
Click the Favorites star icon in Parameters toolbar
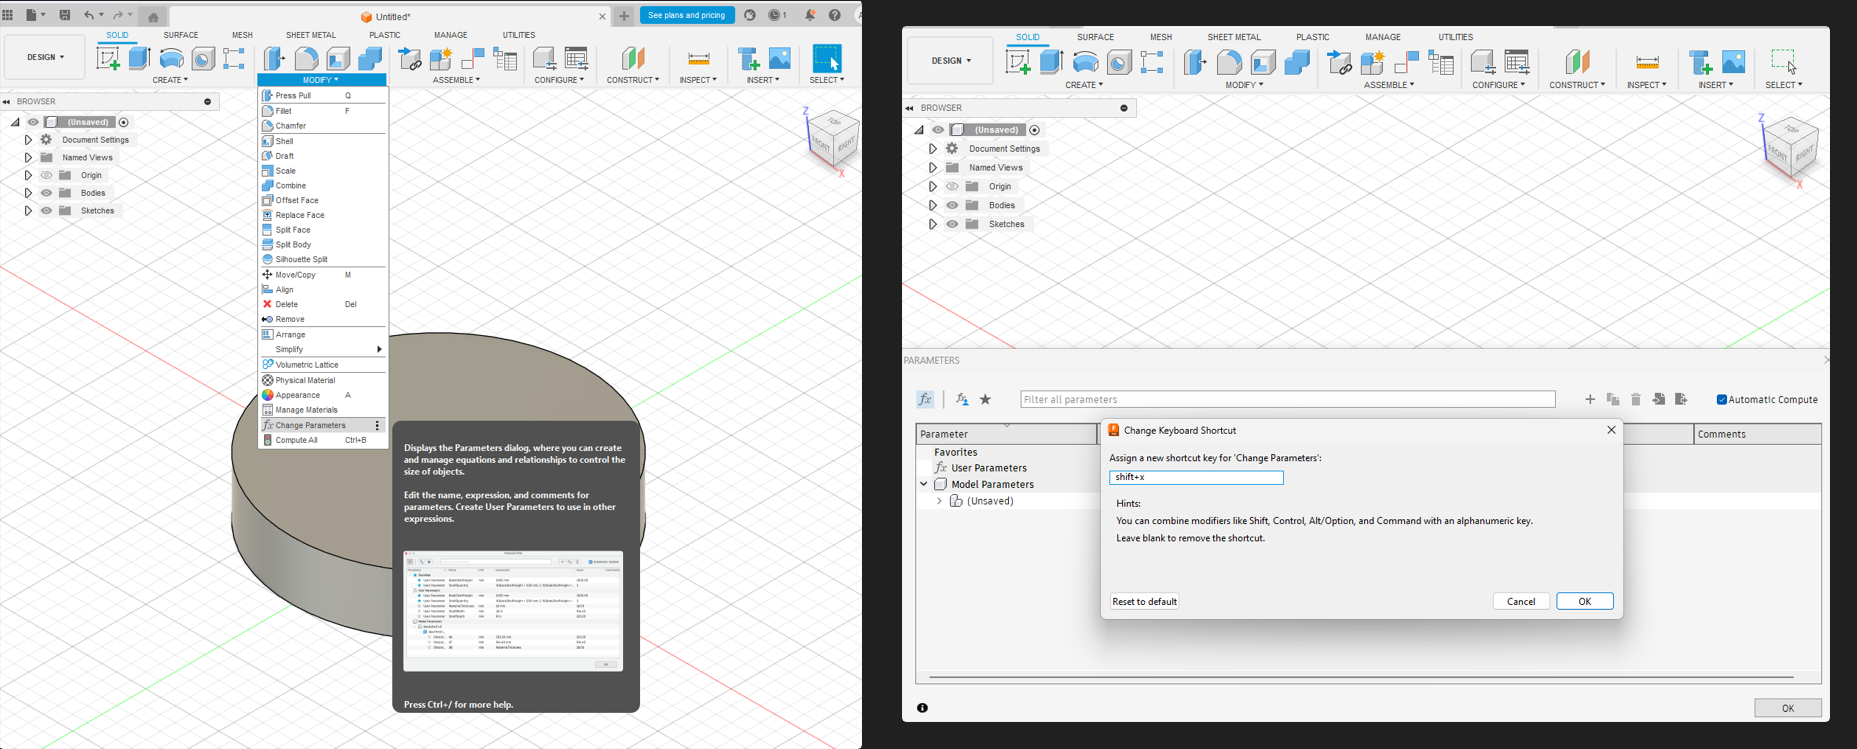click(x=985, y=399)
